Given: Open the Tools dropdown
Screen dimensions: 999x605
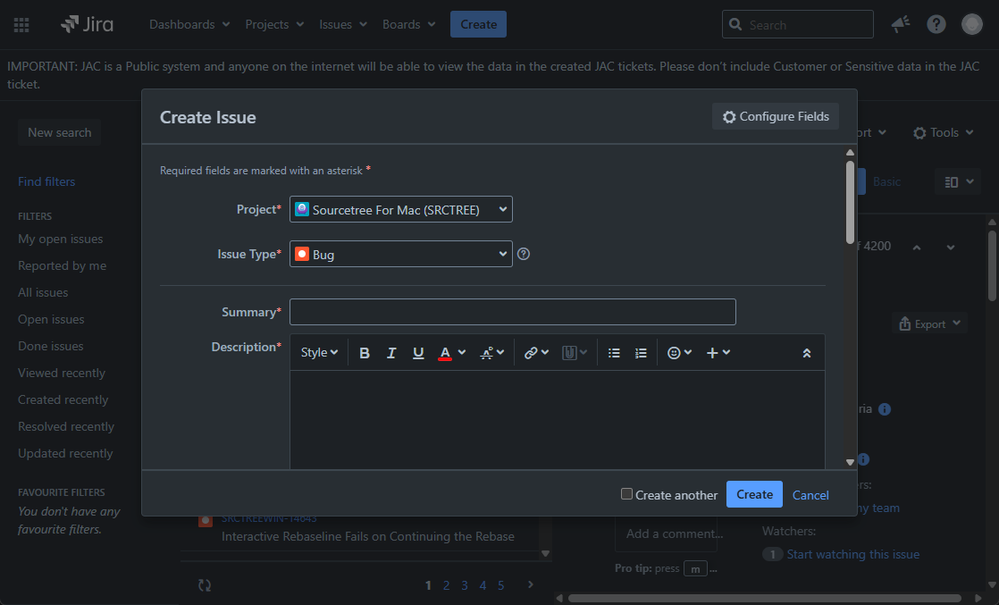Looking at the screenshot, I should coord(944,133).
